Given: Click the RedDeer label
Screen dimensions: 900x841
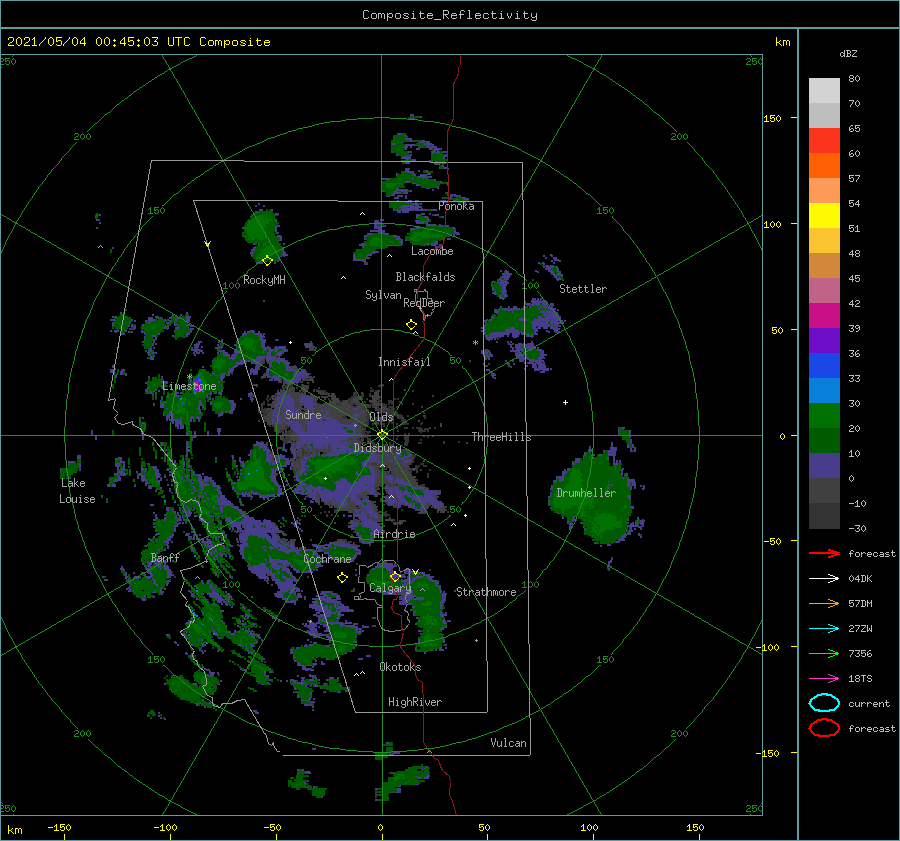Looking at the screenshot, I should (x=424, y=303).
